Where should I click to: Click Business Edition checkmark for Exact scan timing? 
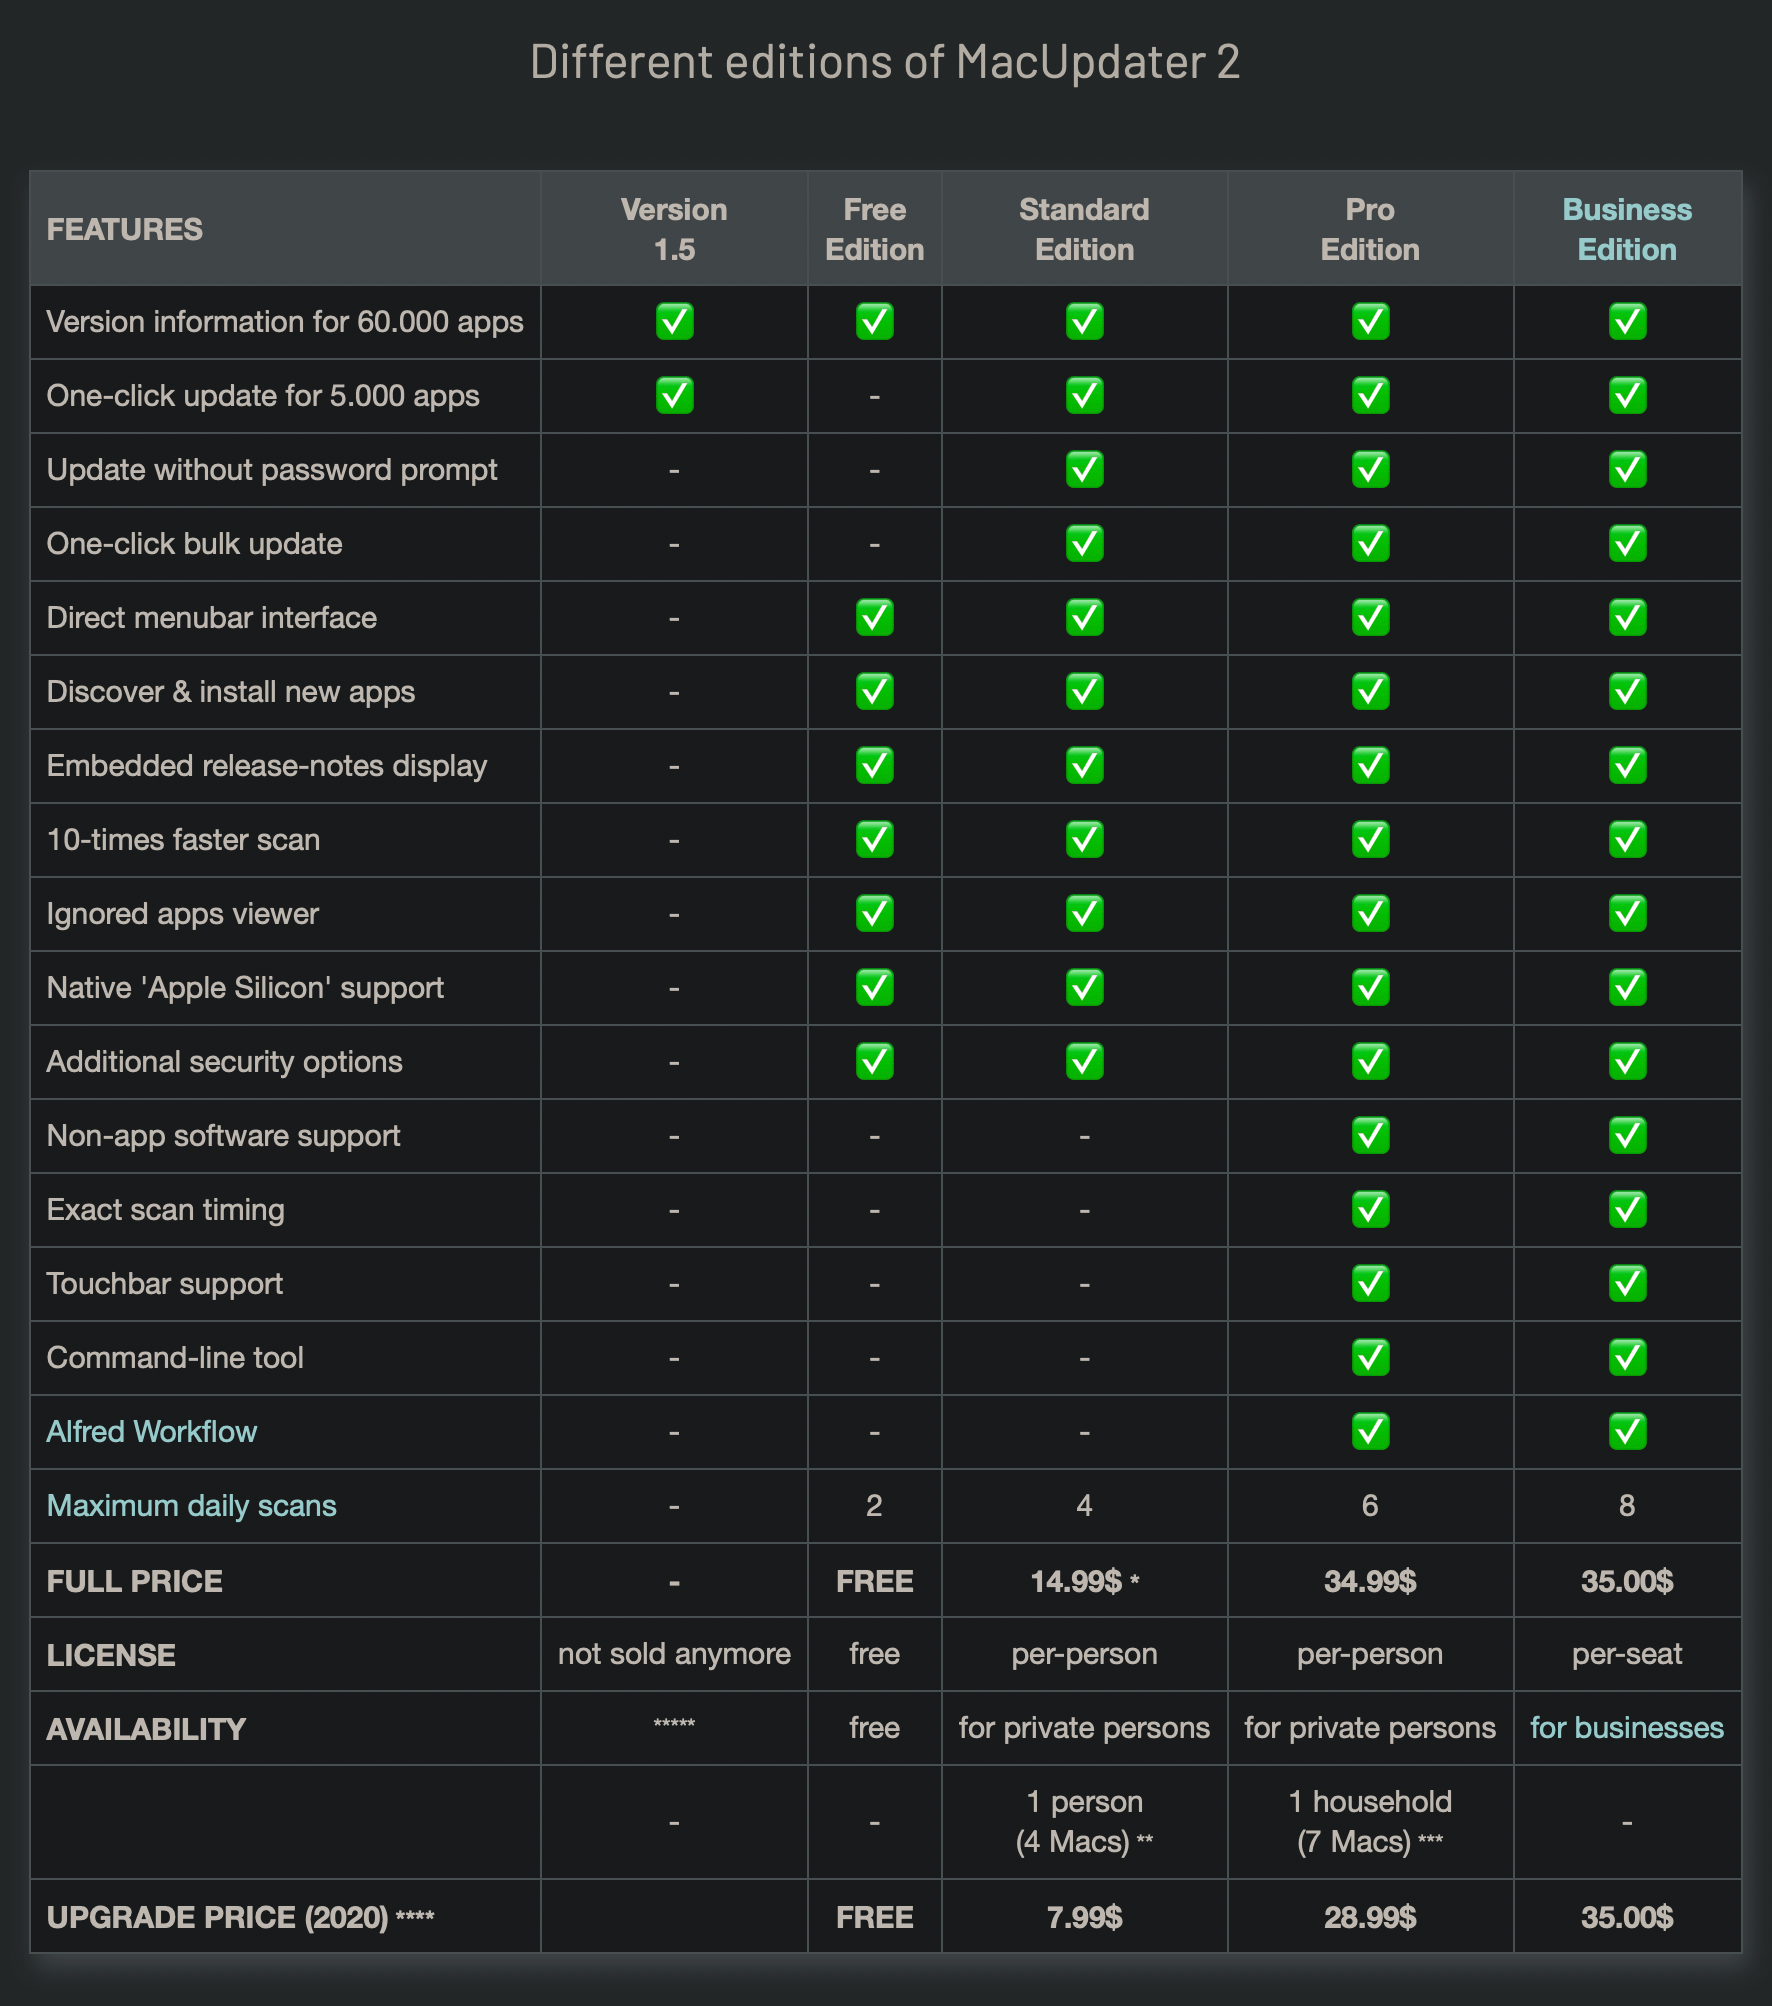(1627, 1209)
